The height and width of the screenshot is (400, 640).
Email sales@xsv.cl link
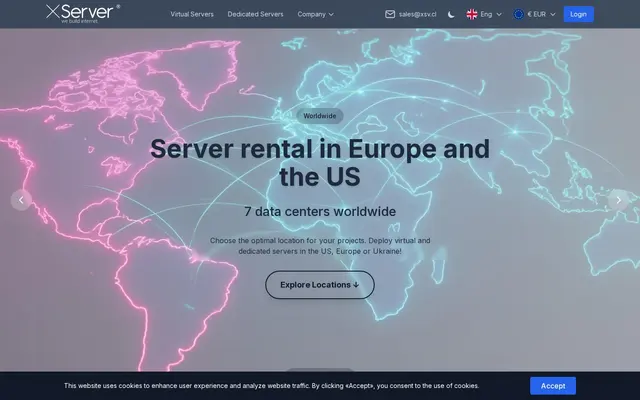[418, 14]
